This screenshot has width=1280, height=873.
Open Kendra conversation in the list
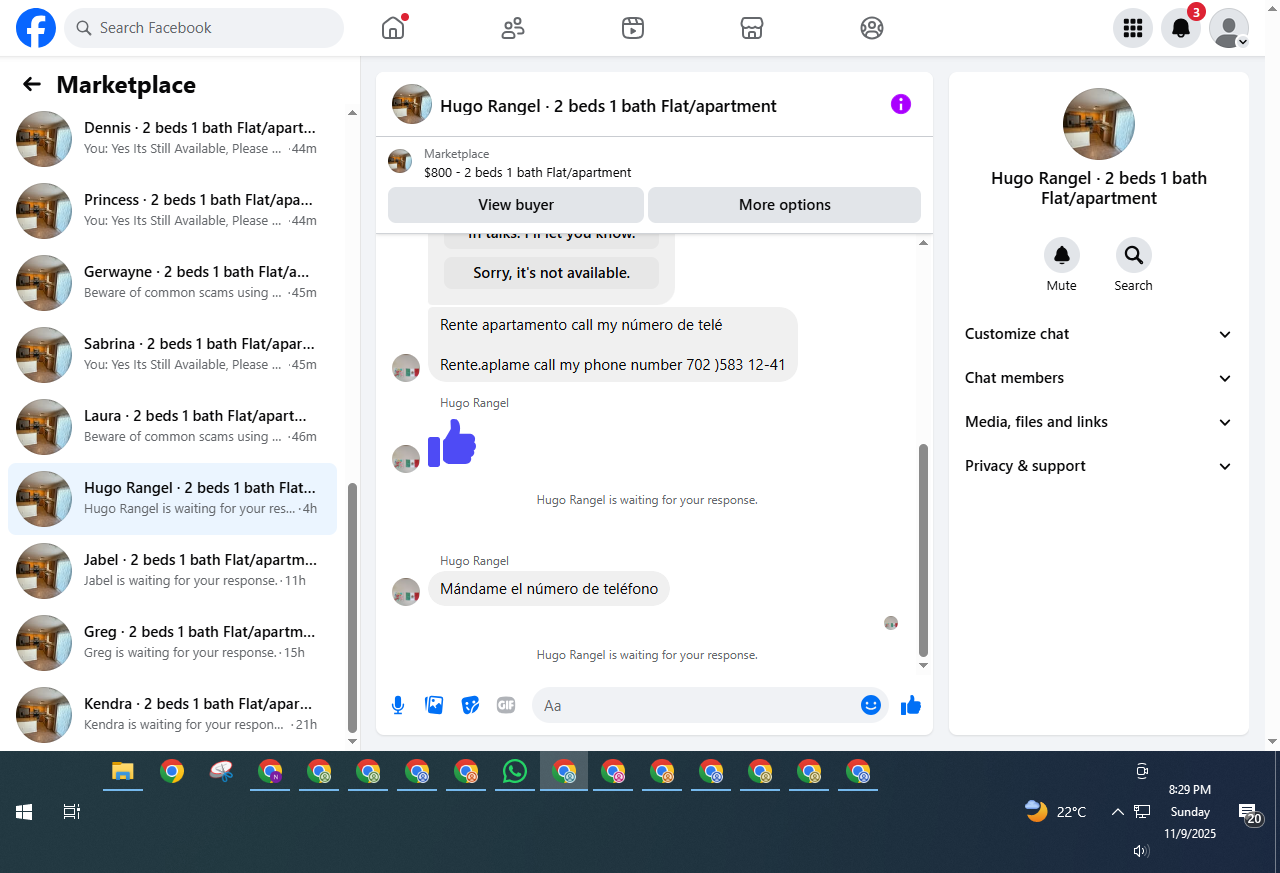click(172, 715)
